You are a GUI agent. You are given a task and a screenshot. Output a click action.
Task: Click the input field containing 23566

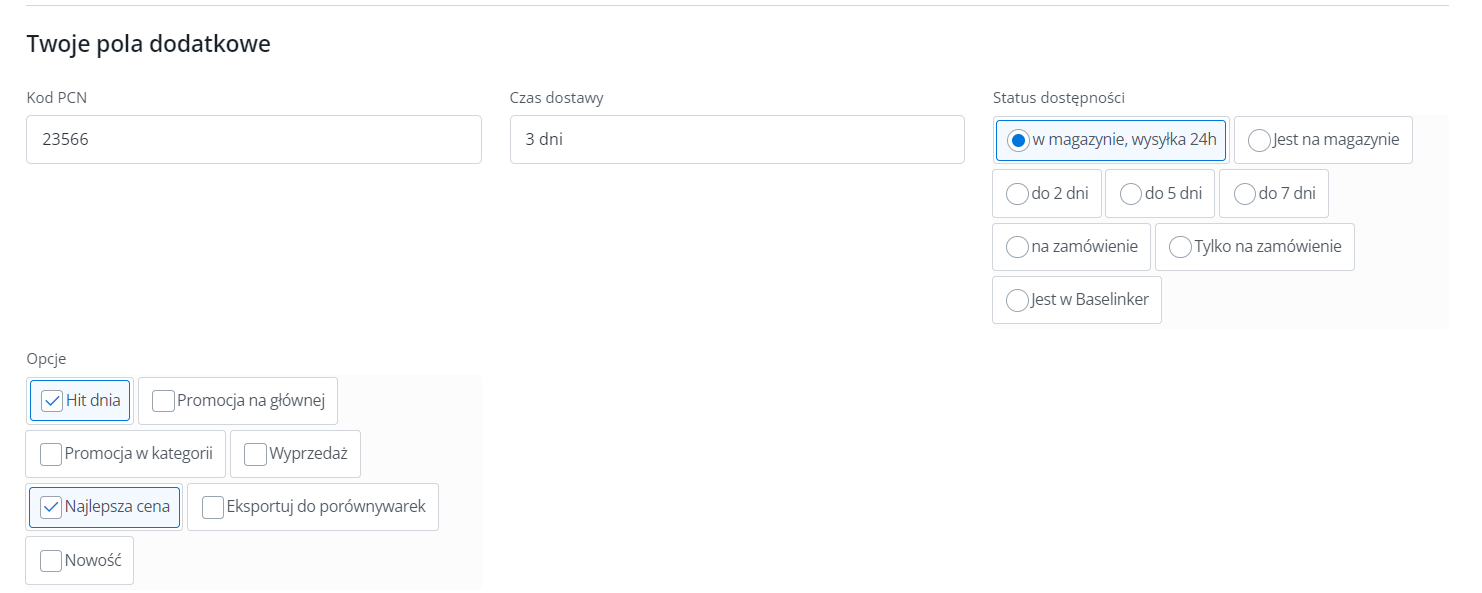pos(254,140)
